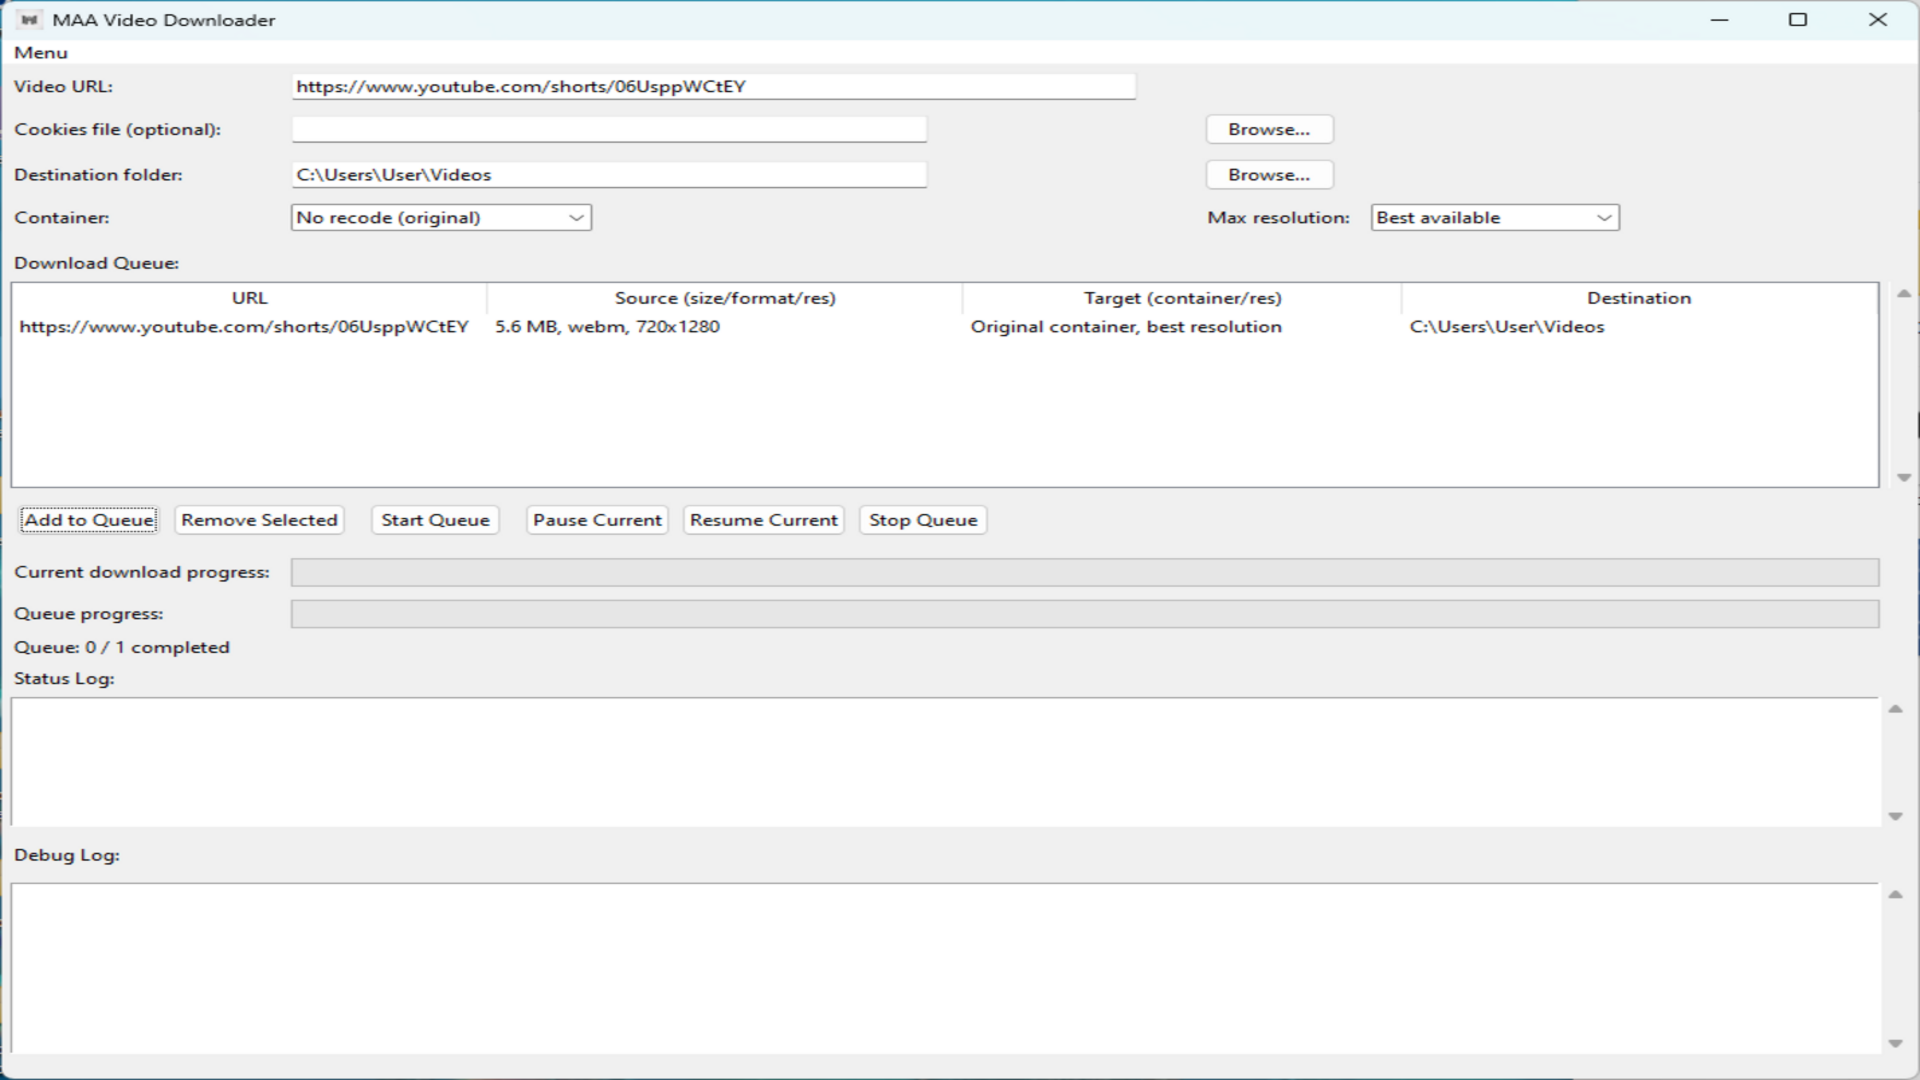The image size is (1920, 1080).
Task: Browse for a destination folder
Action: pos(1269,174)
